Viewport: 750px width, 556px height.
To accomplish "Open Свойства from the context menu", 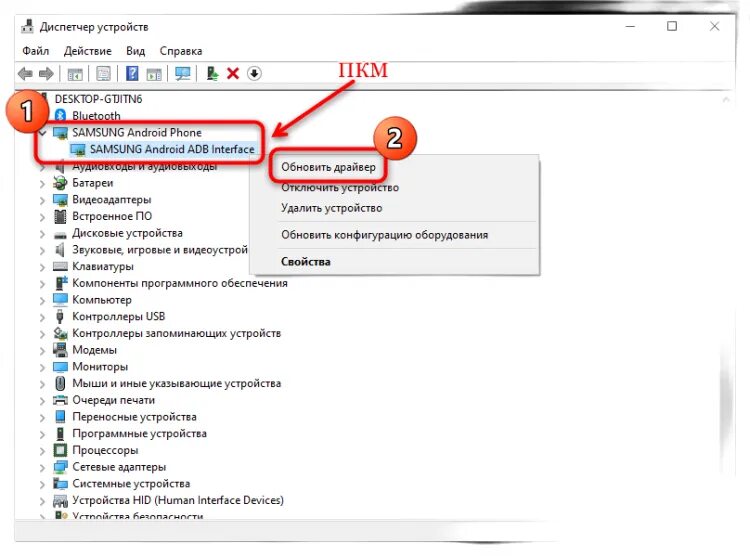I will 306,262.
